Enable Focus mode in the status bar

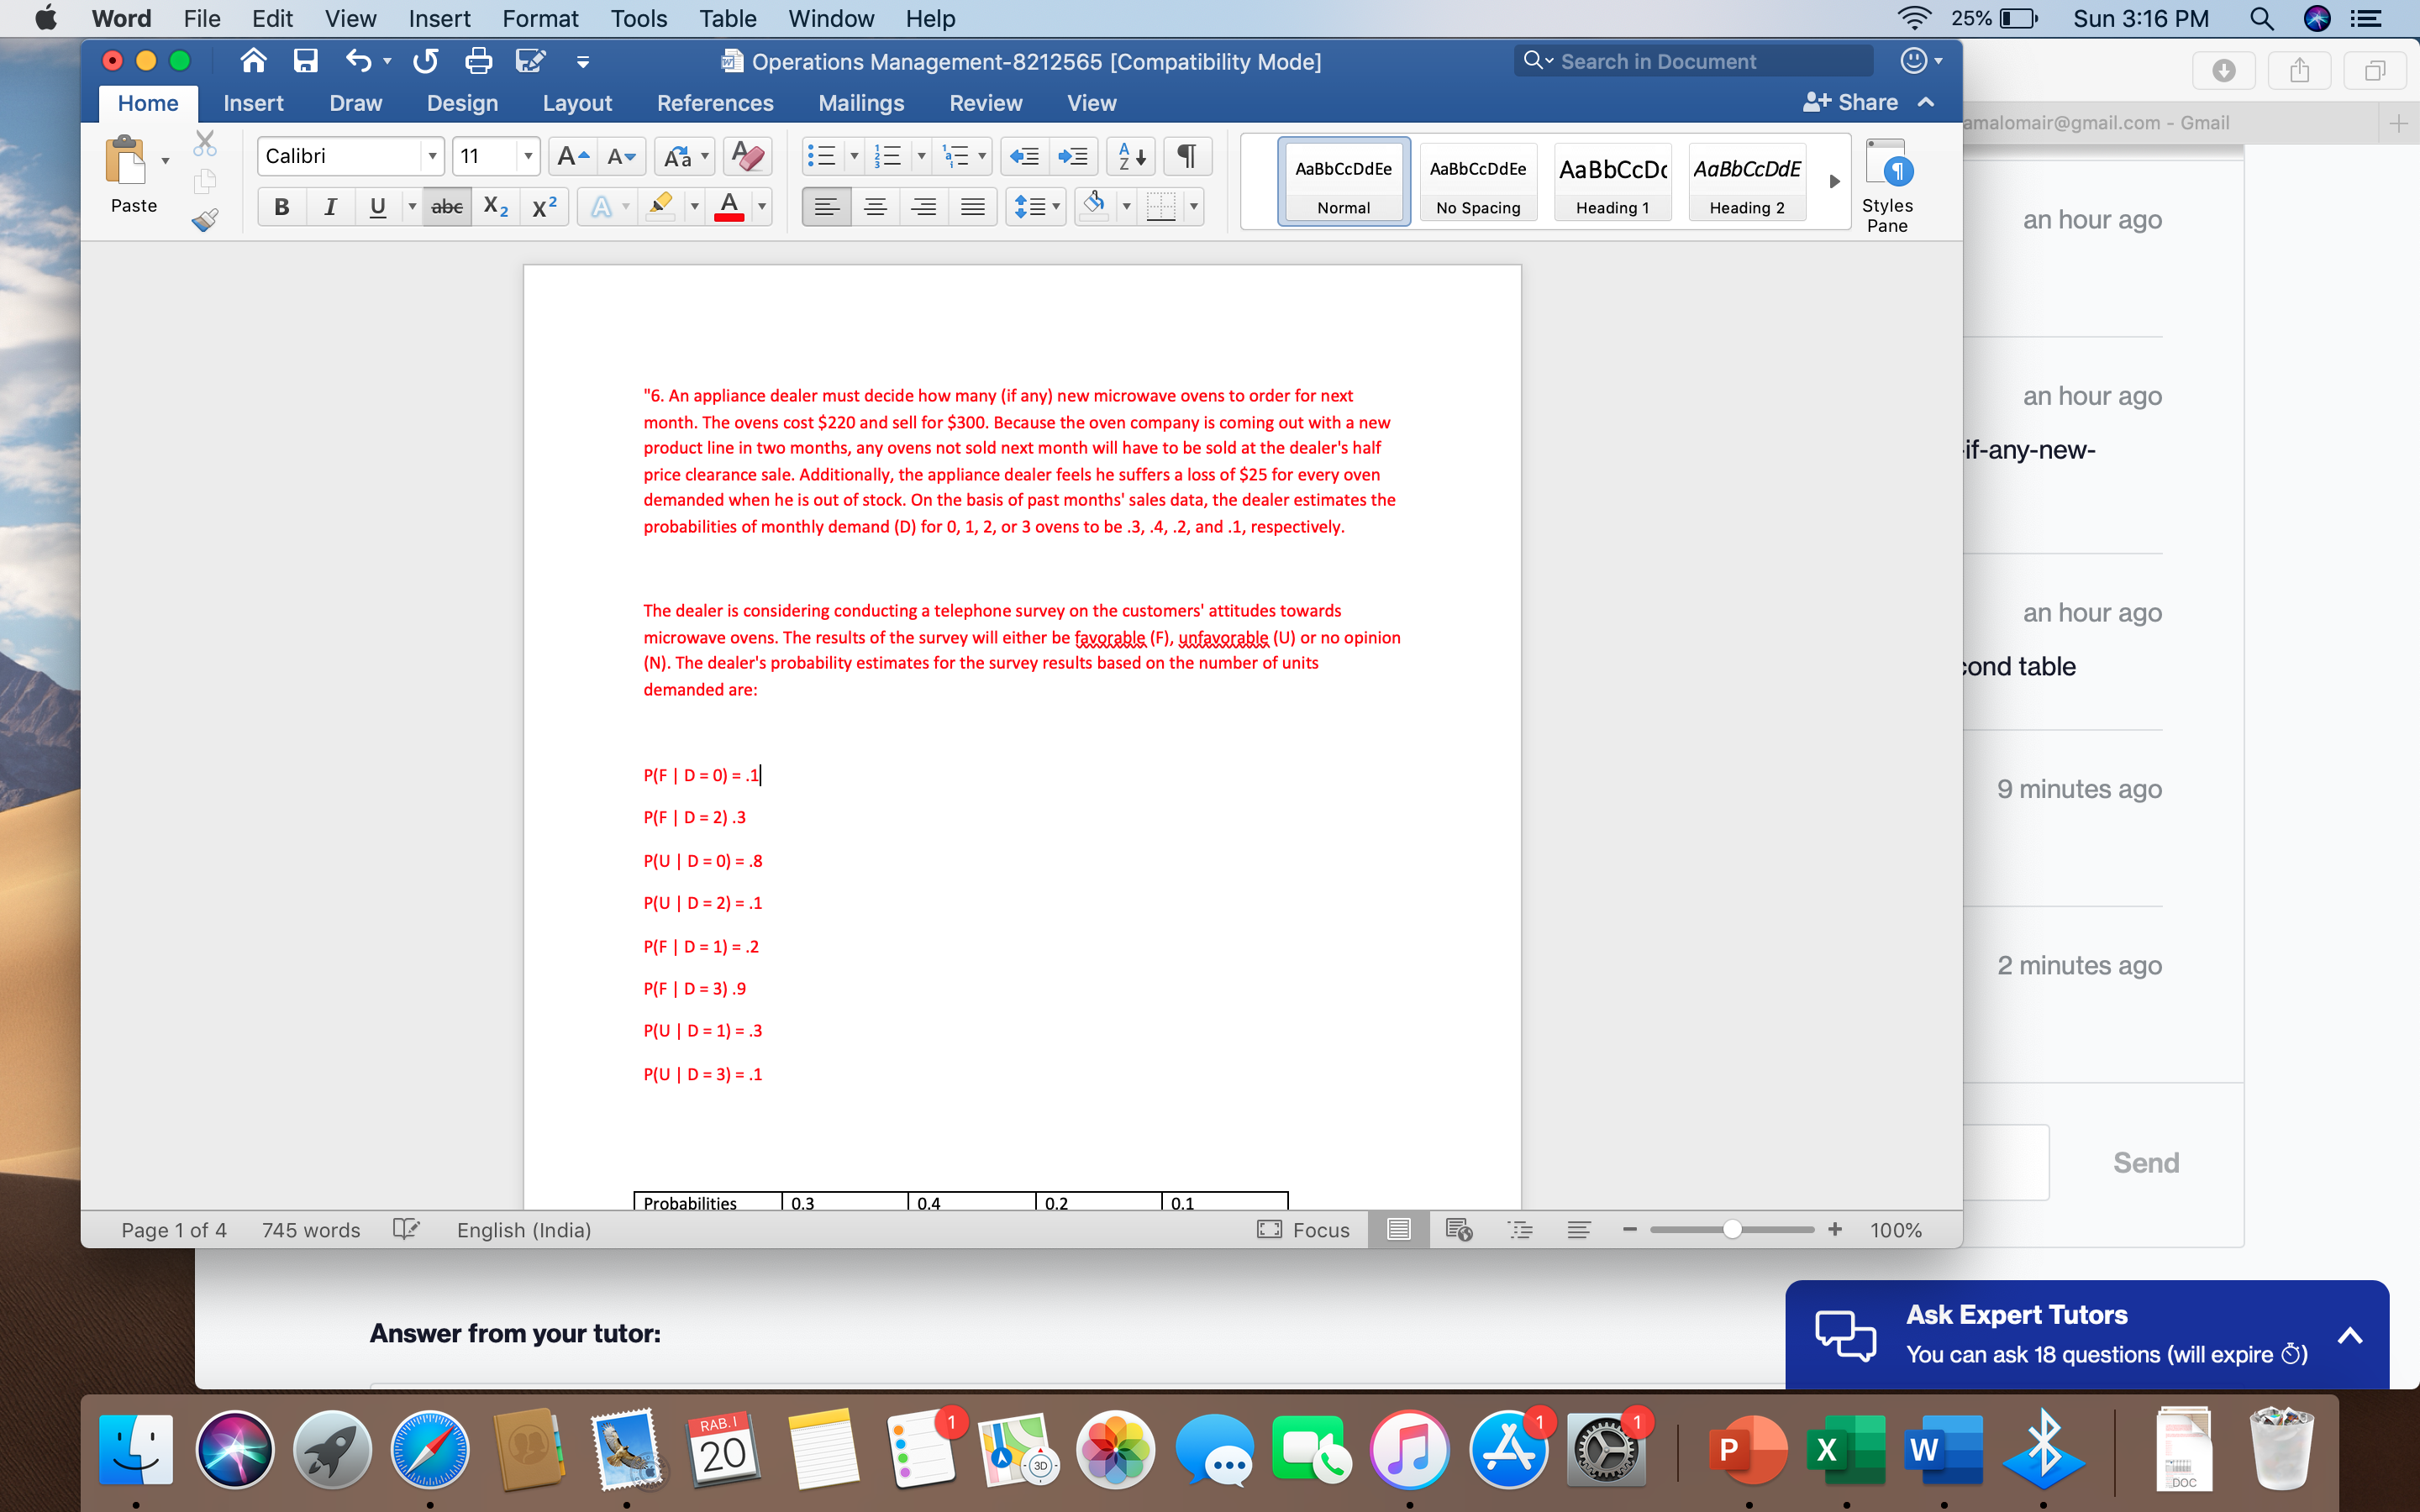pyautogui.click(x=1303, y=1230)
